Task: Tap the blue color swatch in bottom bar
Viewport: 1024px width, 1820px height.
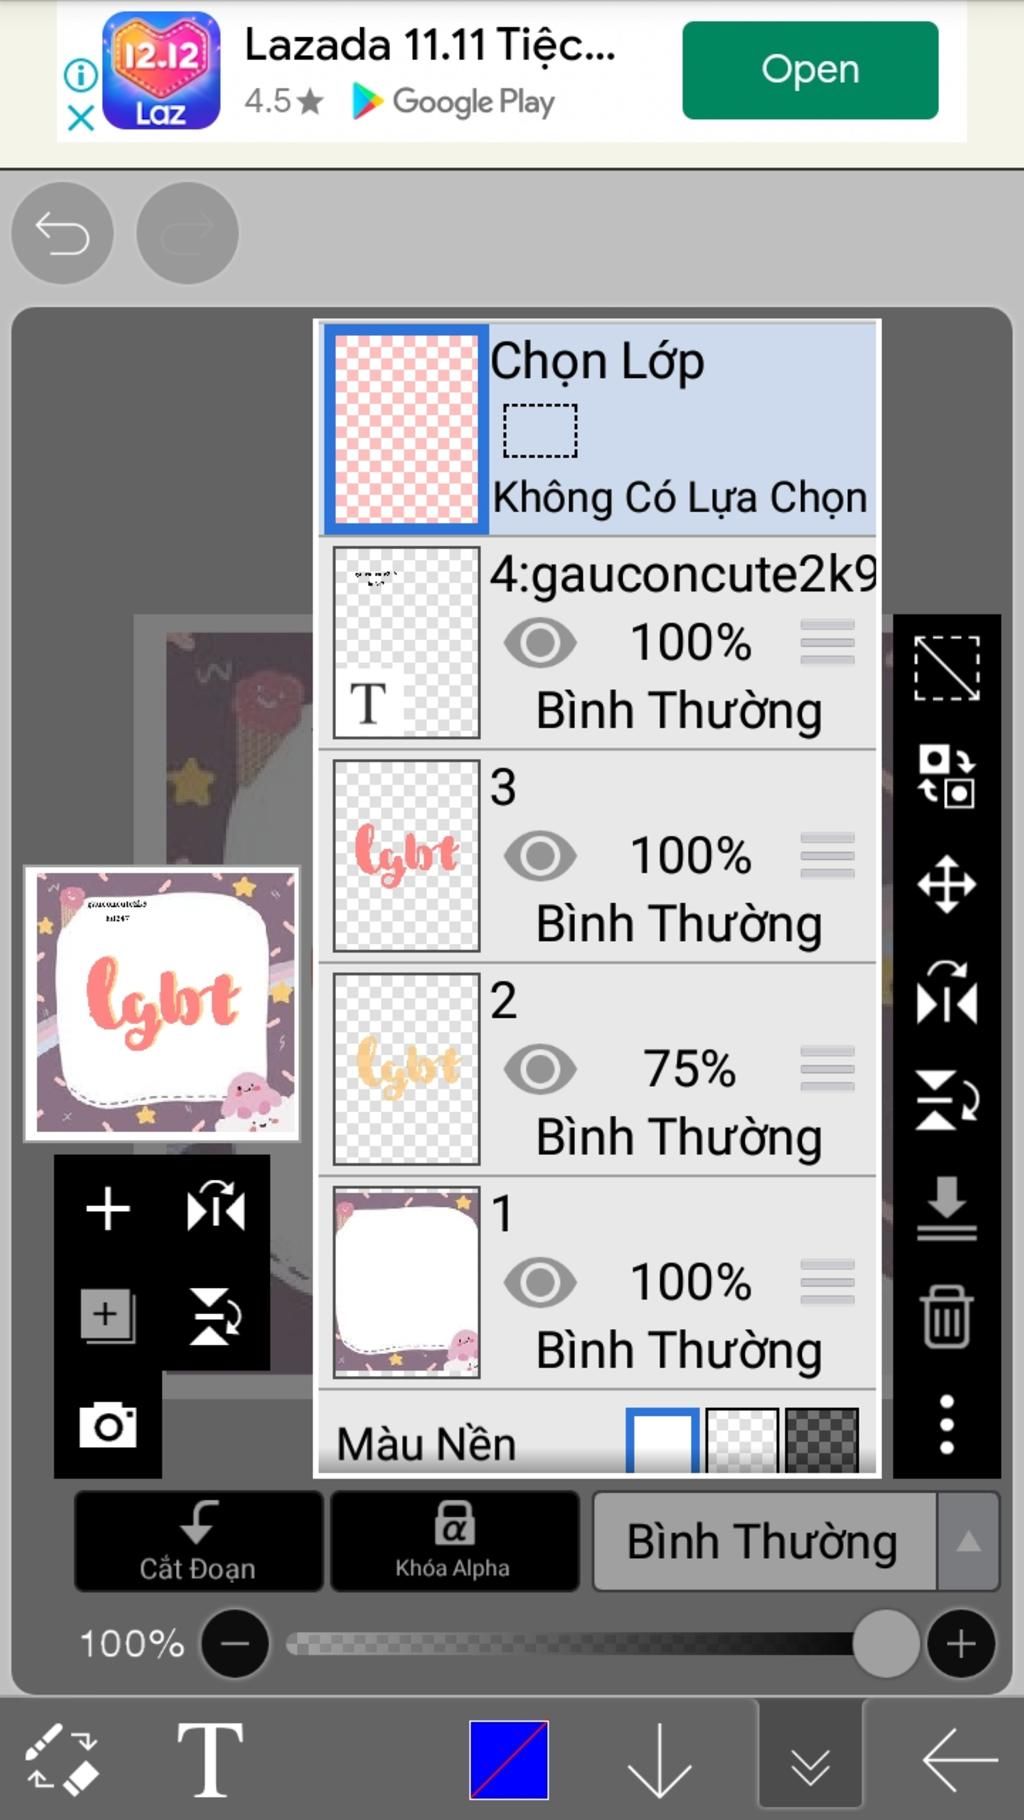Action: (509, 1760)
